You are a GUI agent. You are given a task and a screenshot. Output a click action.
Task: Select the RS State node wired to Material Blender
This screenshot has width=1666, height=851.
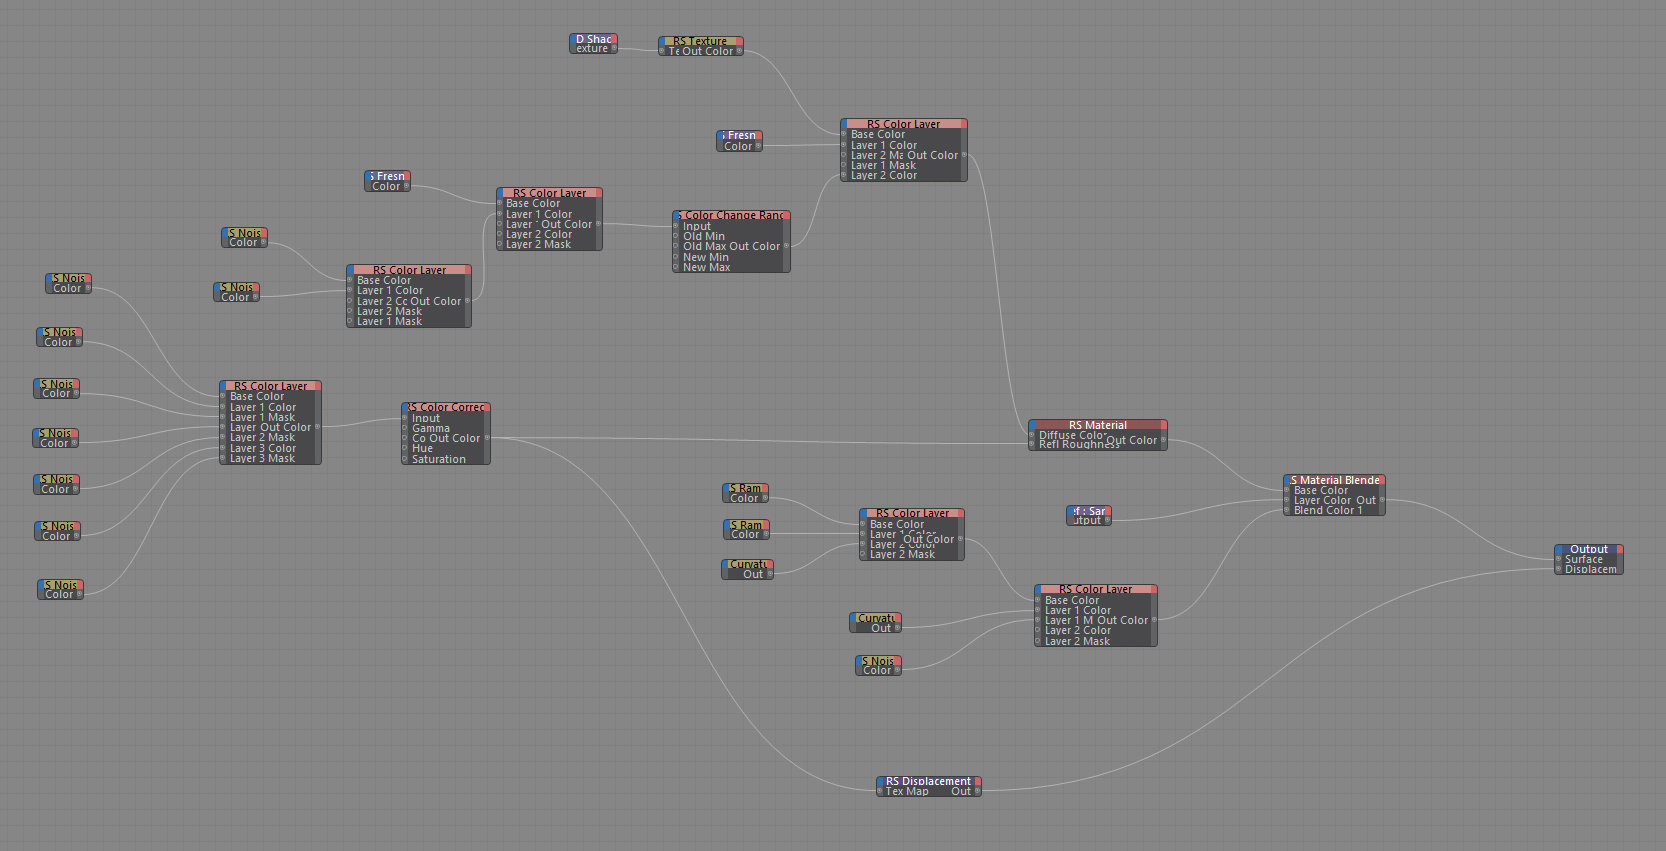point(1089,515)
